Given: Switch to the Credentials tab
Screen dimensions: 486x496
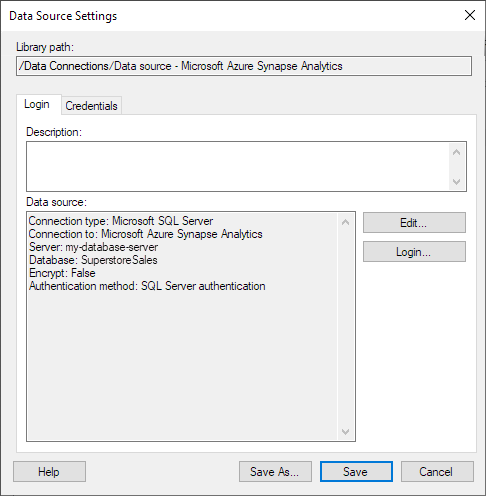Looking at the screenshot, I should [x=91, y=106].
